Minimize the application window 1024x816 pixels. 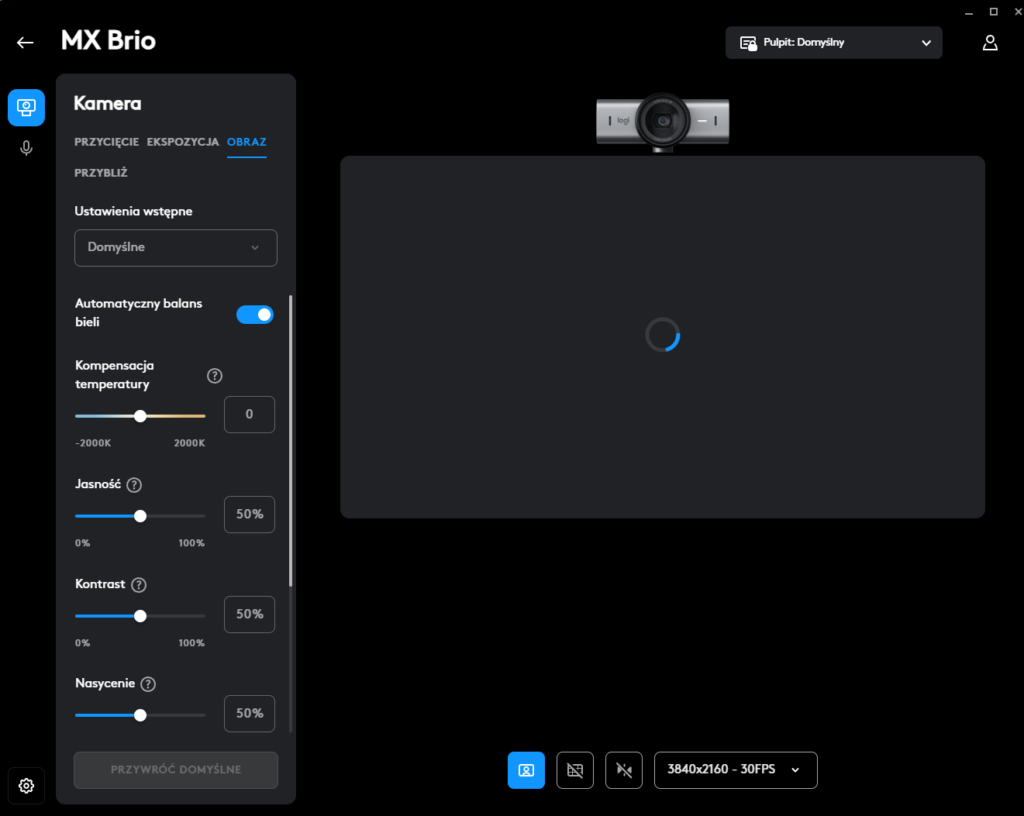968,12
